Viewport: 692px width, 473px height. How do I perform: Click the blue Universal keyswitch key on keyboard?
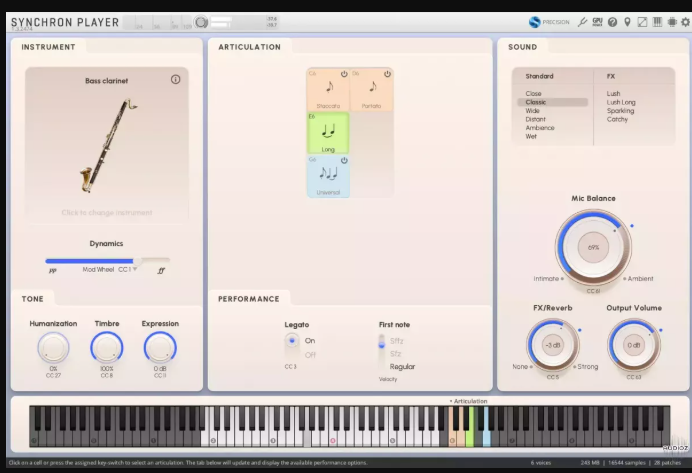point(486,427)
